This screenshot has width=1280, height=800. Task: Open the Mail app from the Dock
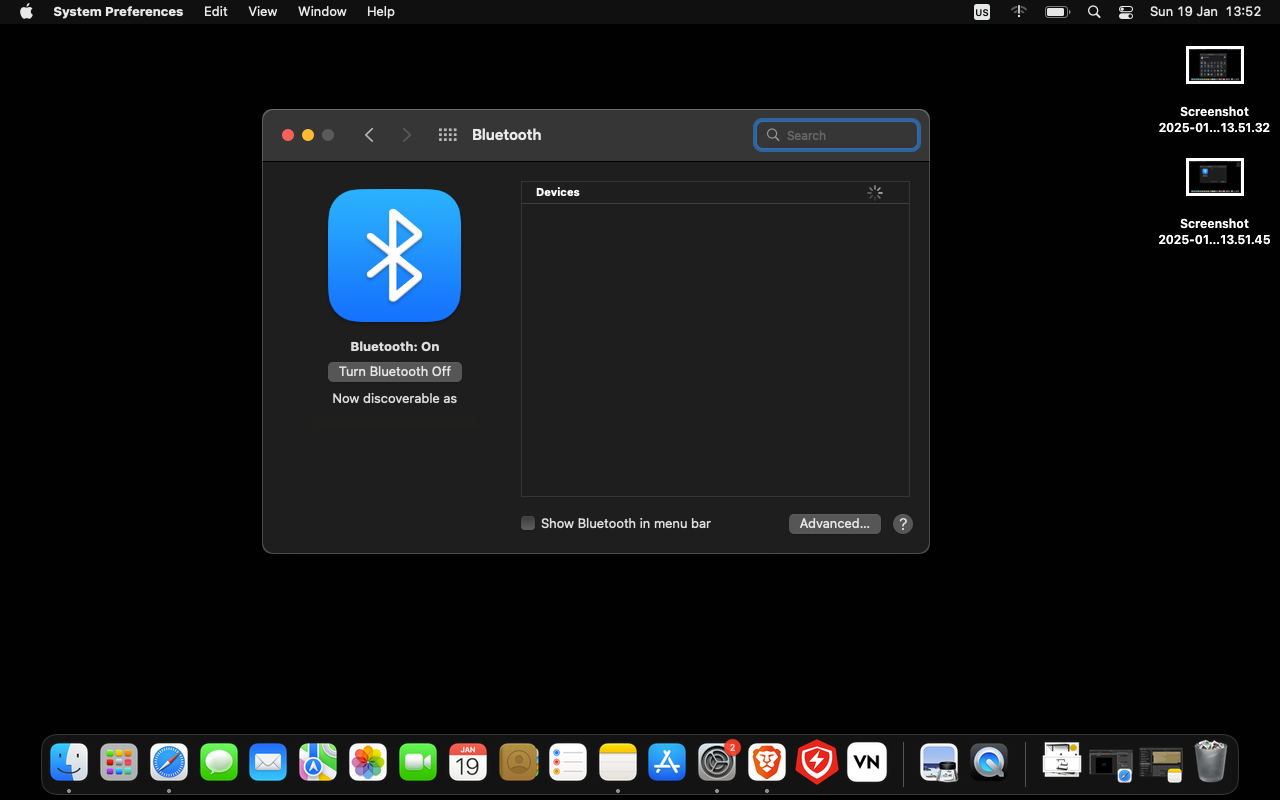pyautogui.click(x=268, y=762)
